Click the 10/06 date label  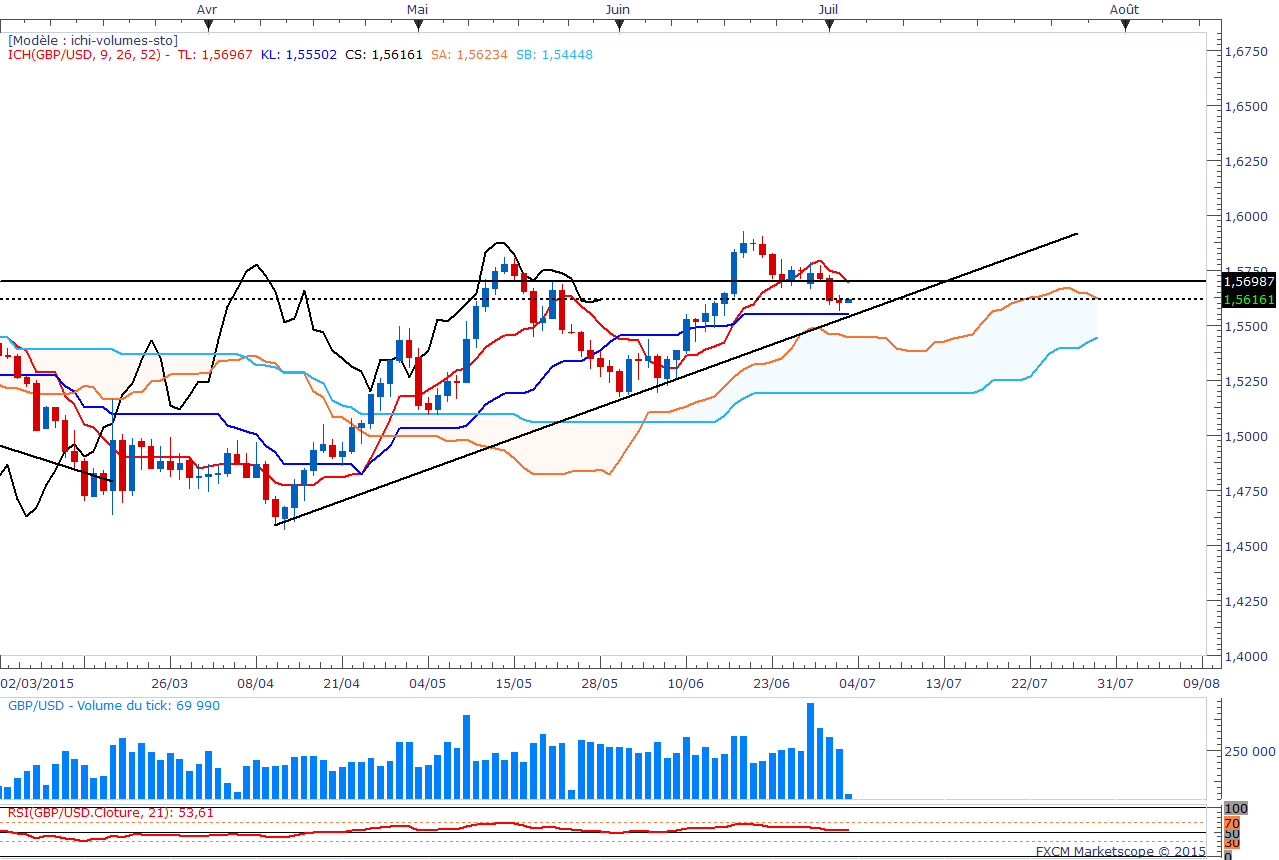[686, 683]
